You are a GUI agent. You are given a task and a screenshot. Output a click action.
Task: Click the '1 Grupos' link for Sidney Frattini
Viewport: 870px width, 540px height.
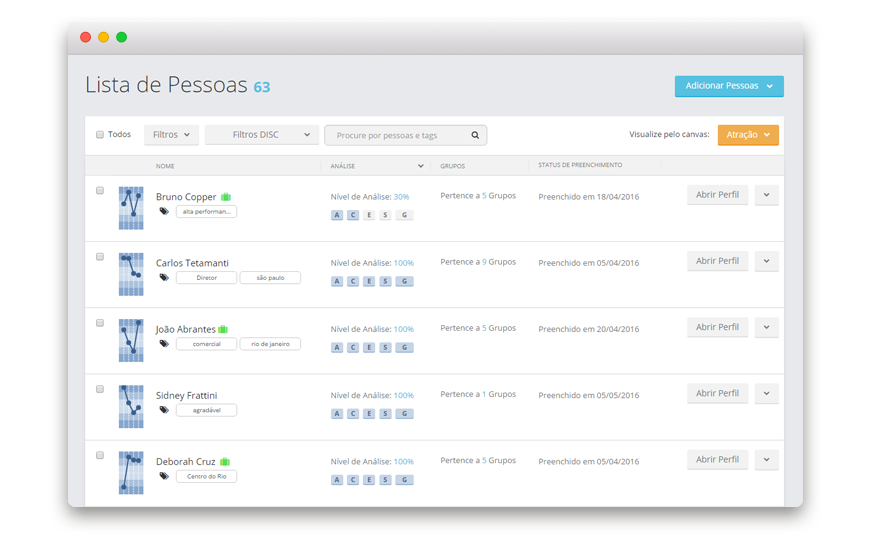click(499, 394)
